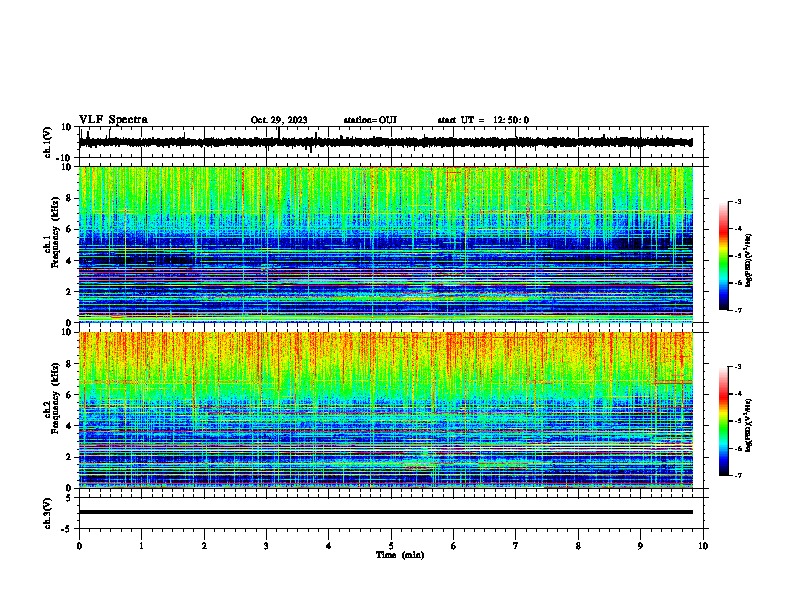The image size is (792, 612).
Task: Select the date text "Oct. 29, 2023"
Action: click(279, 120)
